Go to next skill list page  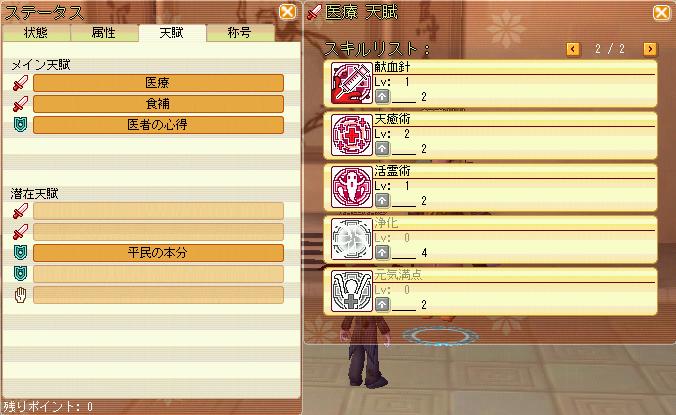(650, 49)
